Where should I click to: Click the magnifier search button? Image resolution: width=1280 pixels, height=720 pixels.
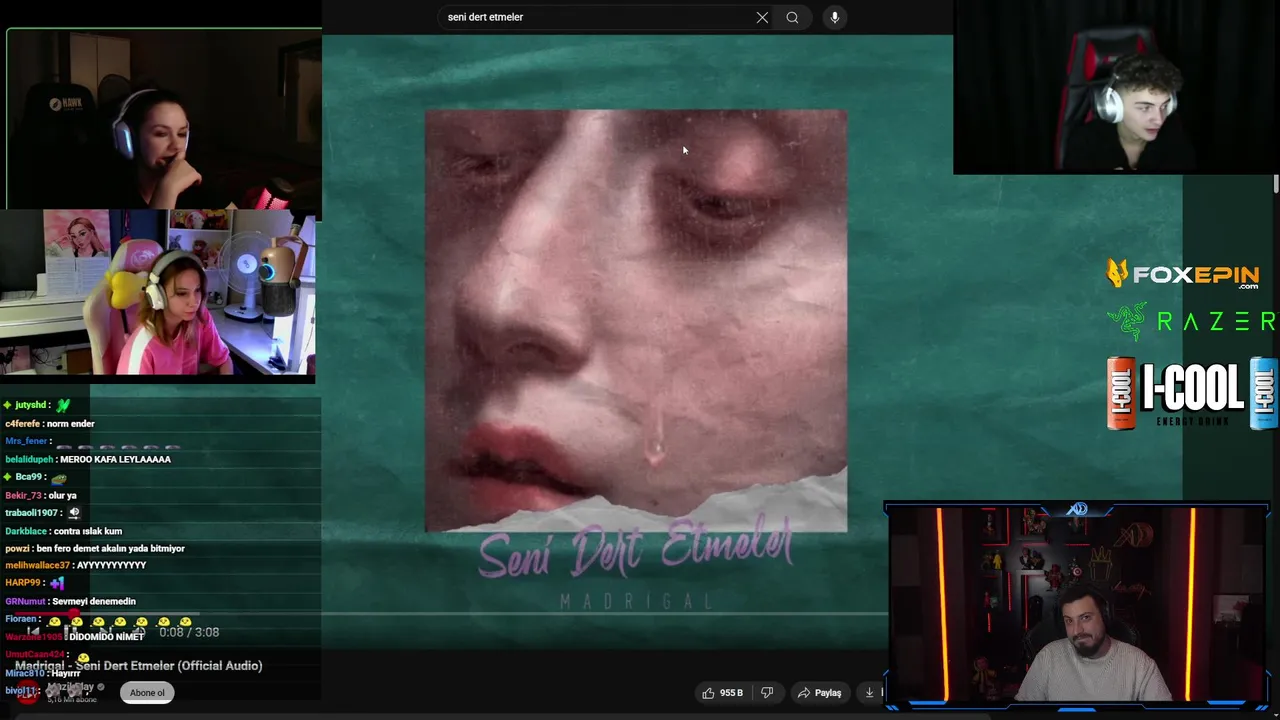(x=792, y=17)
